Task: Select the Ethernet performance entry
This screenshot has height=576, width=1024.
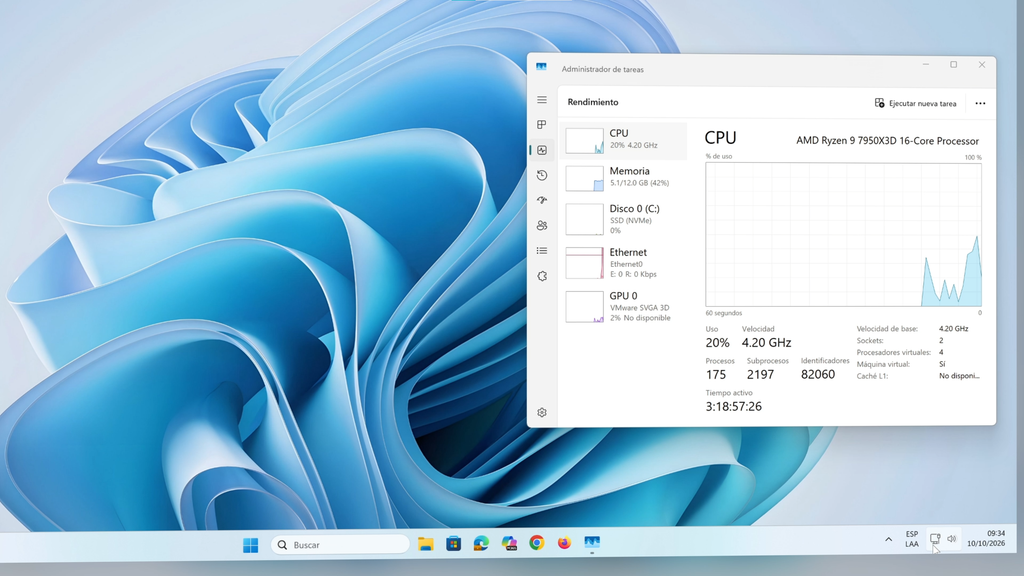Action: pyautogui.click(x=623, y=263)
